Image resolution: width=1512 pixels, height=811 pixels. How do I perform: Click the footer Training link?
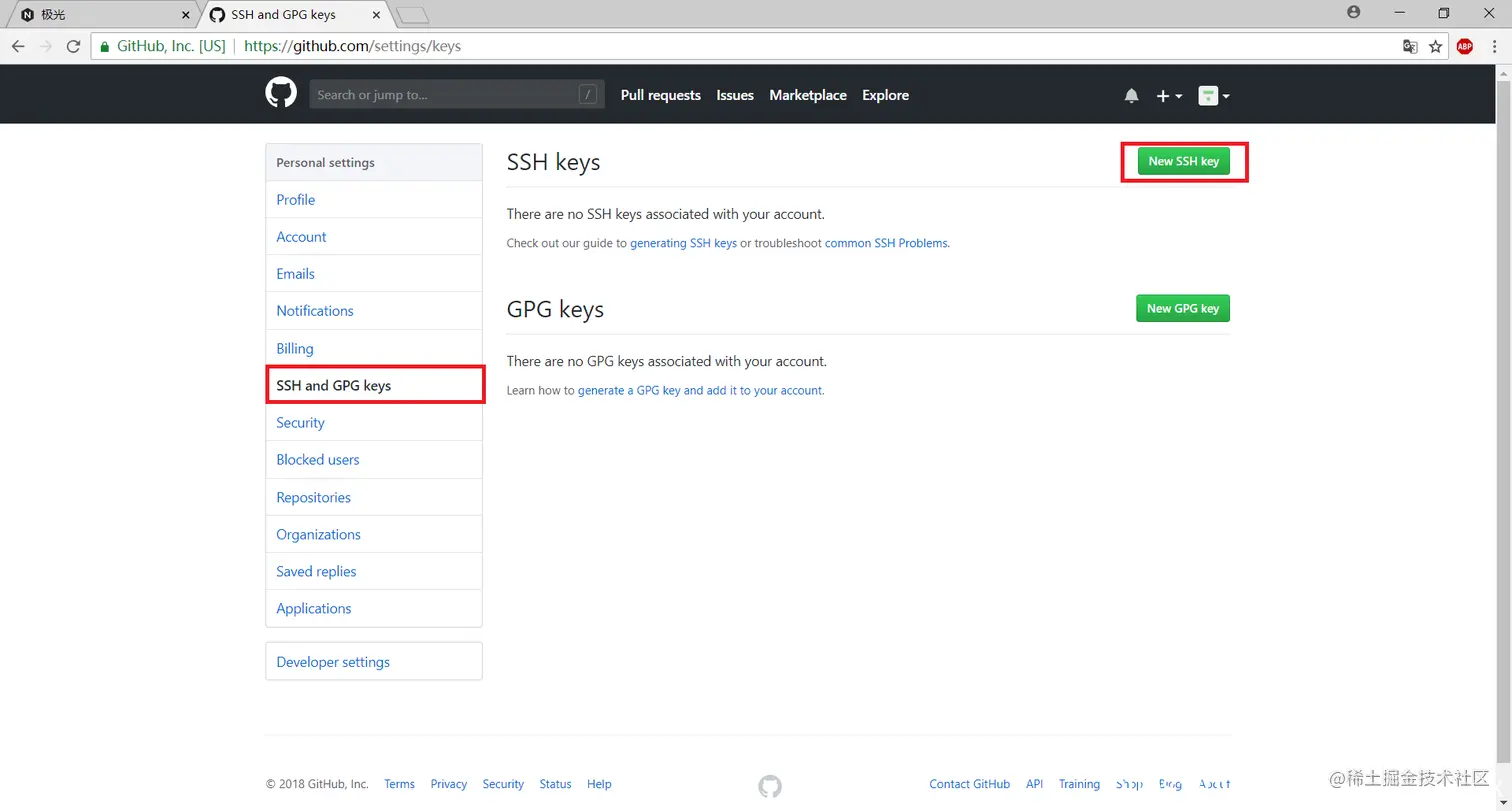1079,784
